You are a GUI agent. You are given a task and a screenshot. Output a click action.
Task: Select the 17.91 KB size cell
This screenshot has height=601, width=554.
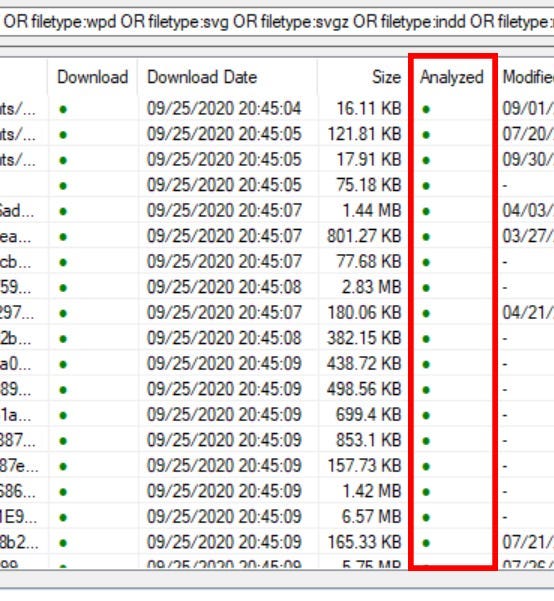[368, 159]
